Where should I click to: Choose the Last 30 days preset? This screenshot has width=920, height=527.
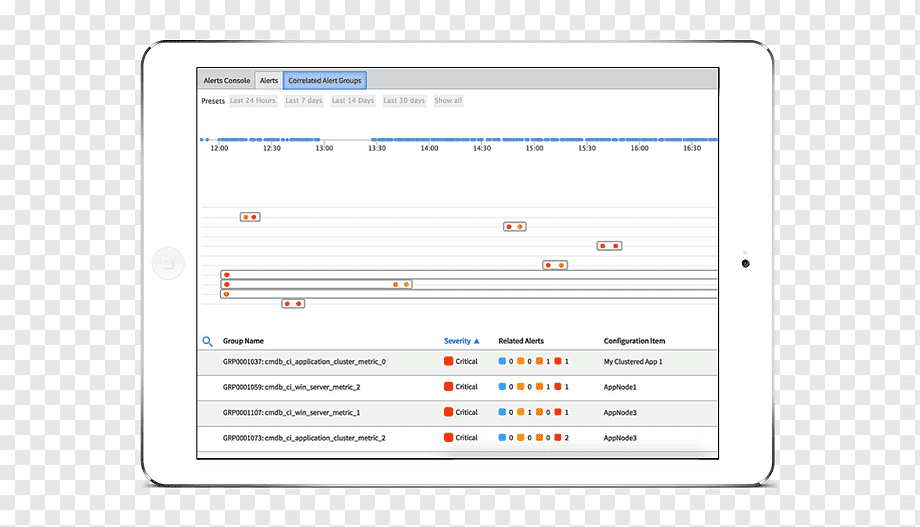click(x=404, y=100)
